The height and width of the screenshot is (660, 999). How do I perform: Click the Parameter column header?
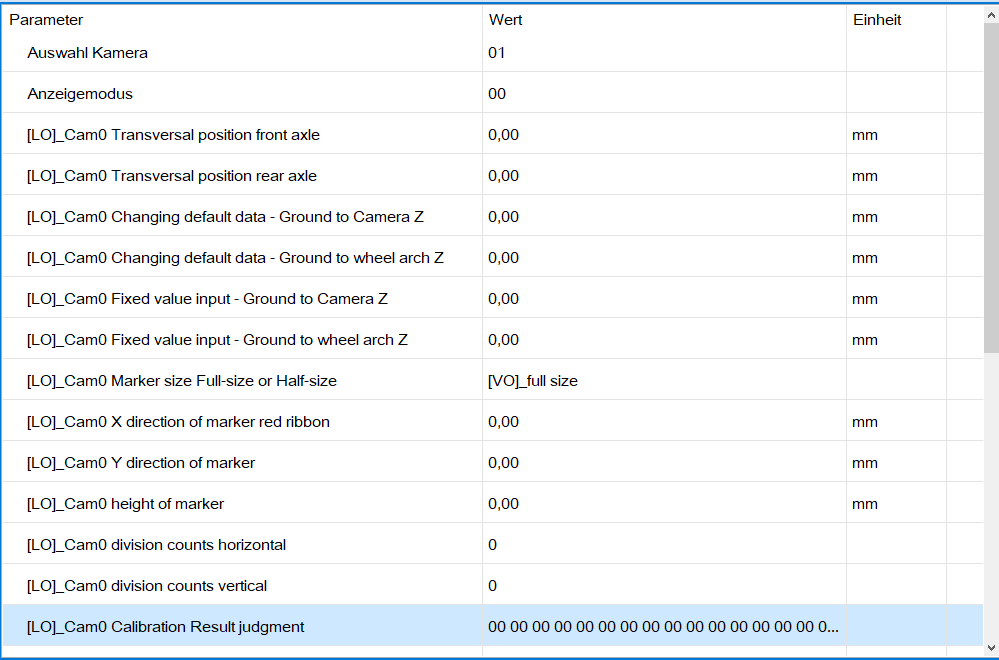click(x=46, y=20)
